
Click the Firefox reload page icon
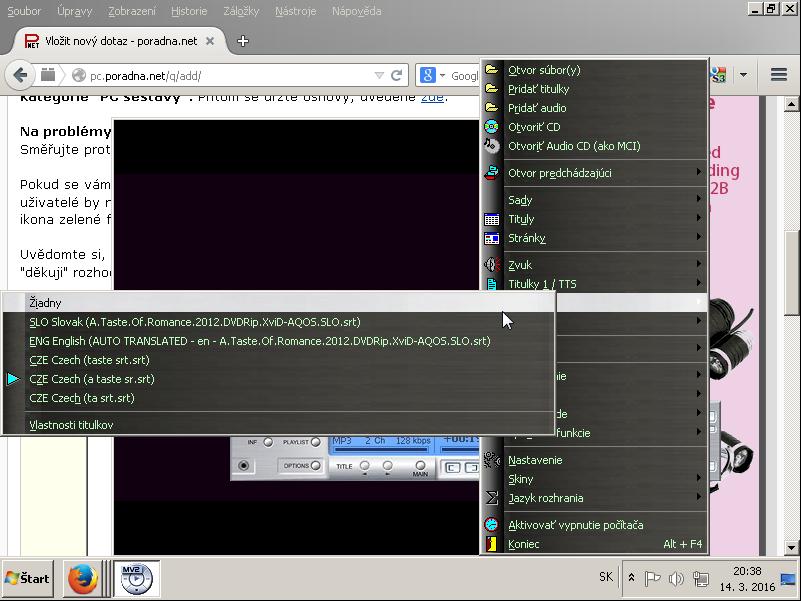(397, 75)
